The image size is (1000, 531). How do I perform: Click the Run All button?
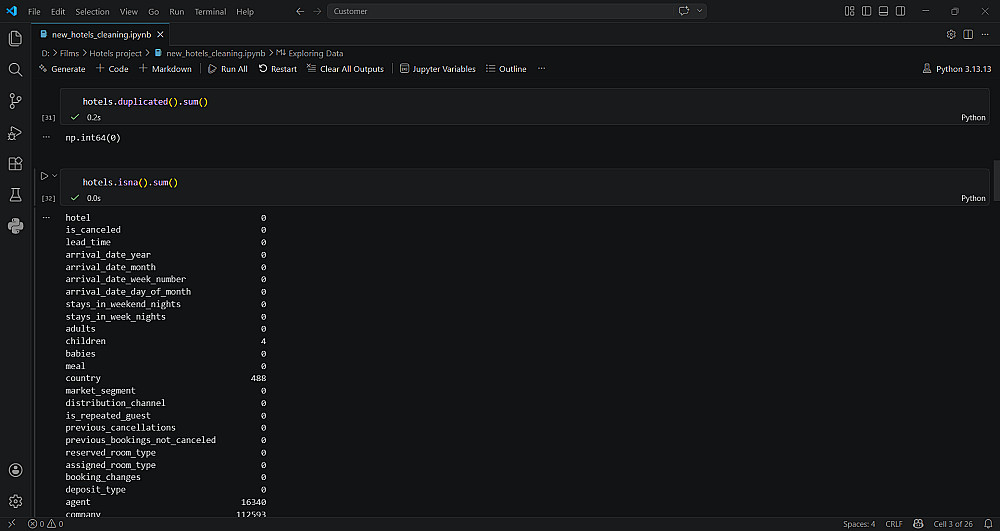coord(228,69)
